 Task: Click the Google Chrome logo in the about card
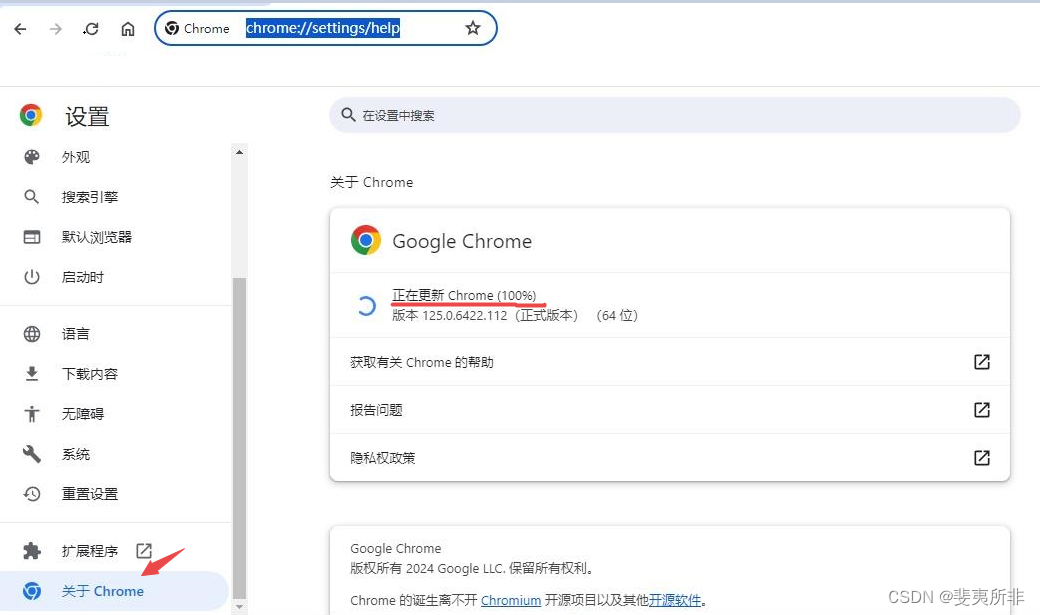[366, 240]
